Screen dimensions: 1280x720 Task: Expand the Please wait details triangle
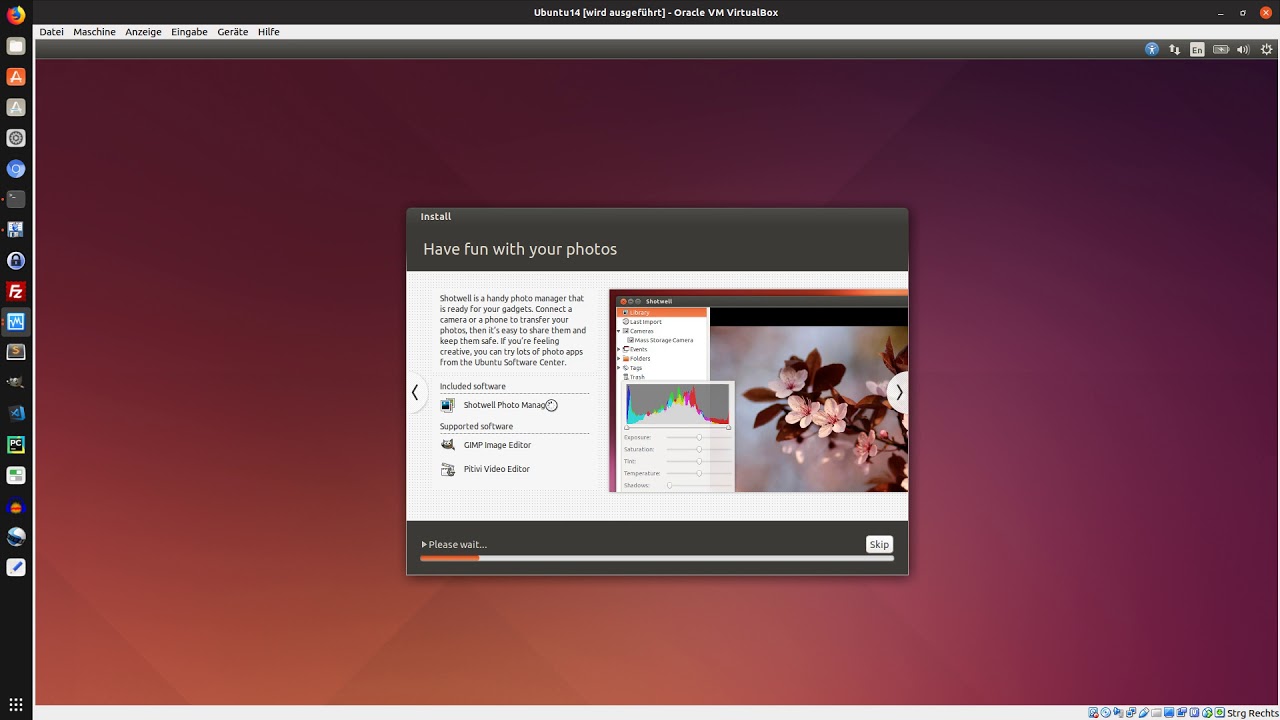tap(424, 545)
